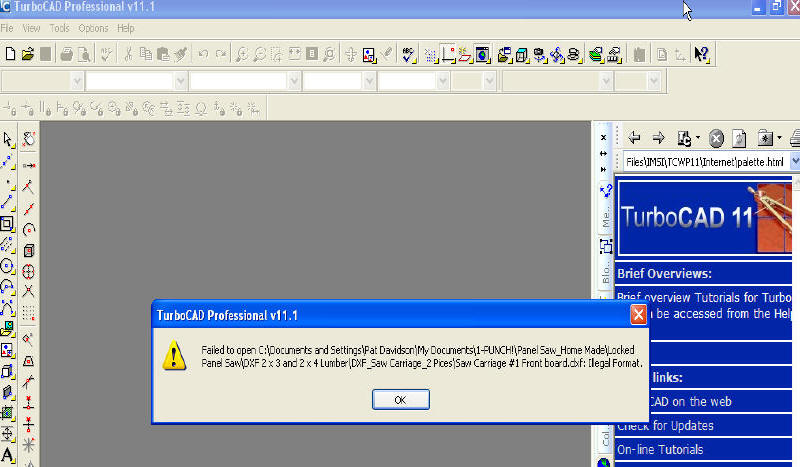Expand the last property bar dropdown

pos(654,81)
